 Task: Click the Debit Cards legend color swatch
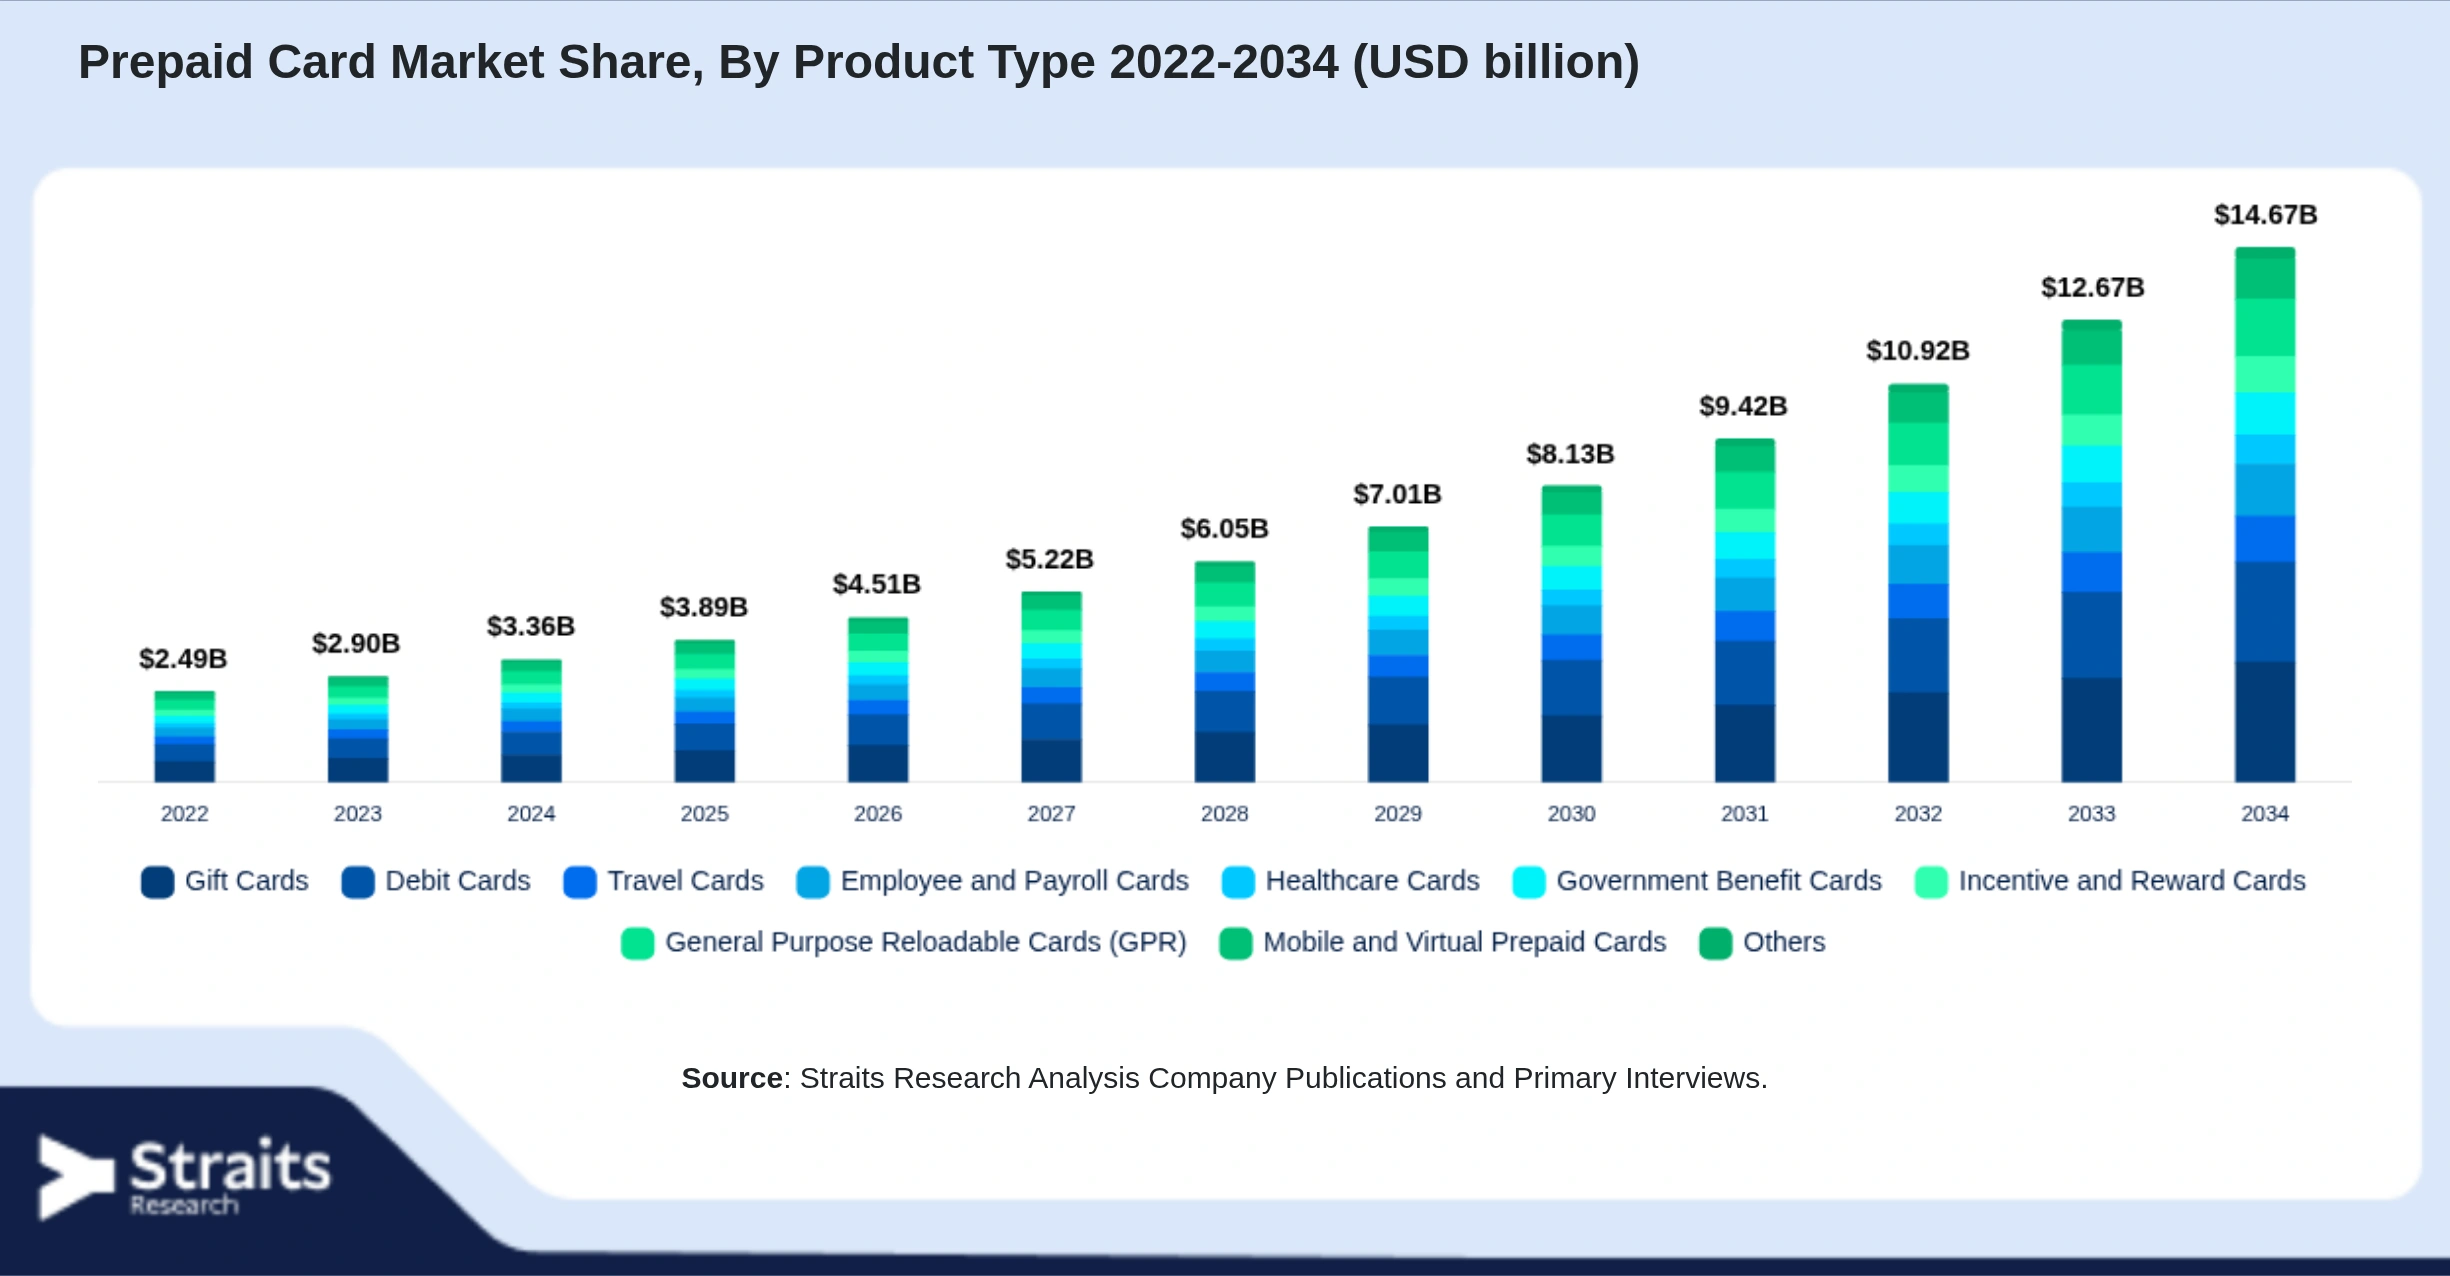pyautogui.click(x=358, y=882)
